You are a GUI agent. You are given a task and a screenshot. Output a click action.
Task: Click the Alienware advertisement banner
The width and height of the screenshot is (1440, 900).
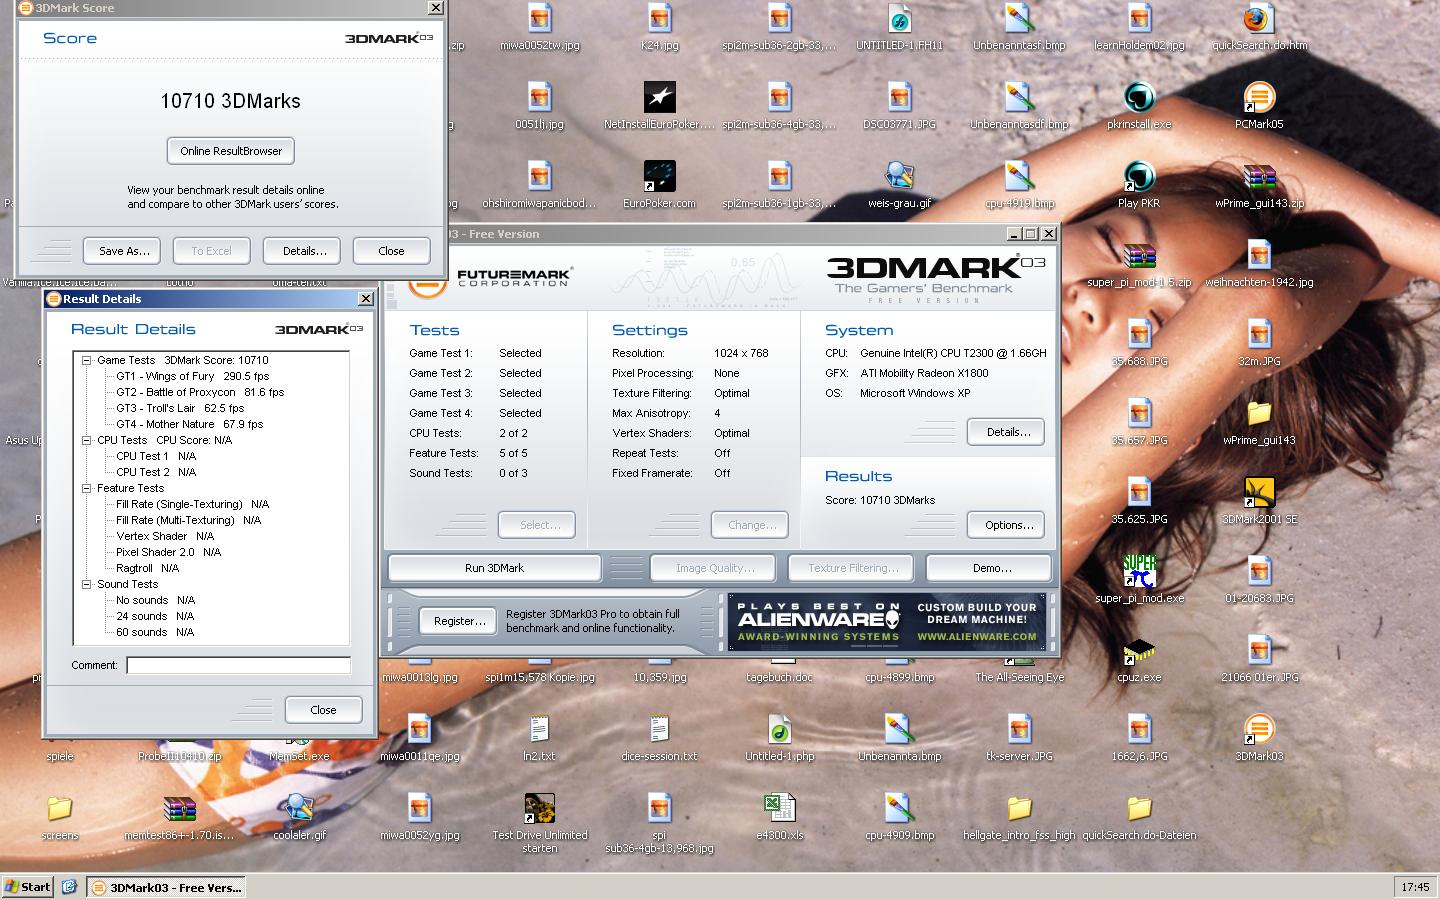click(887, 621)
